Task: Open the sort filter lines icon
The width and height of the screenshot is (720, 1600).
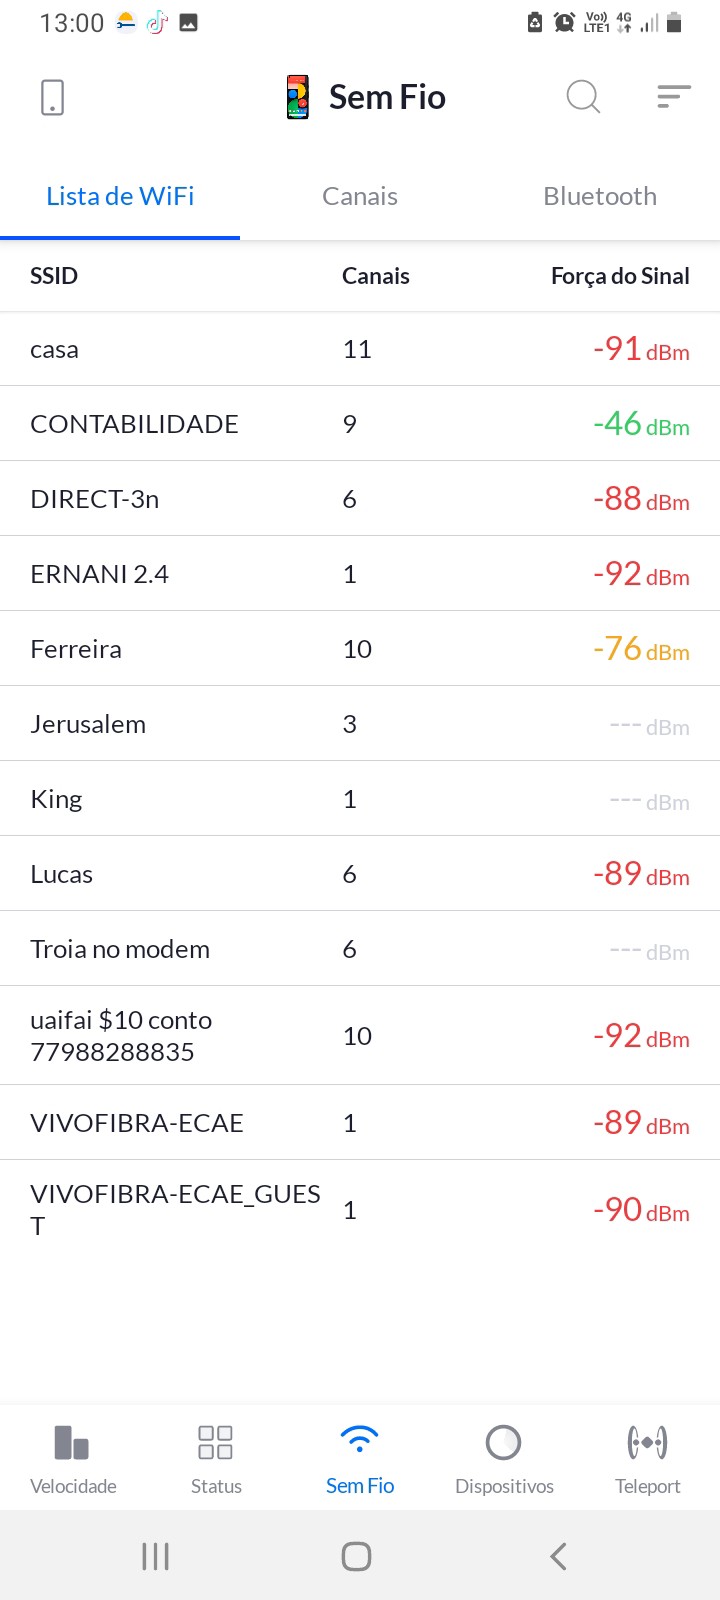Action: (674, 96)
